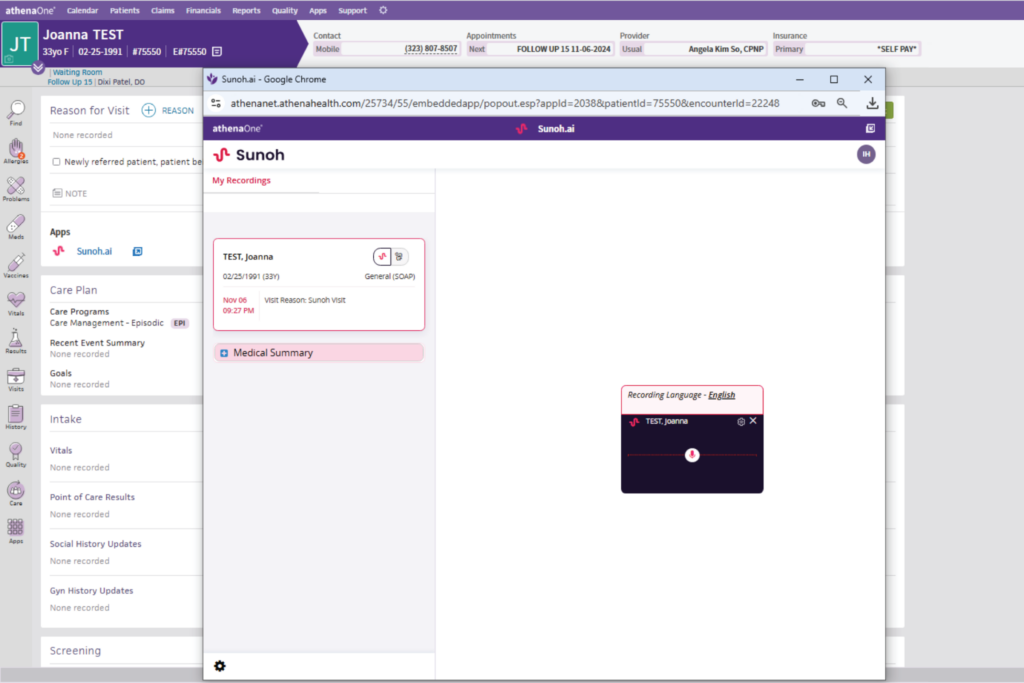Screen dimensions: 1024x683
Task: Select the TEST, Joanna recording card
Action: pos(319,285)
